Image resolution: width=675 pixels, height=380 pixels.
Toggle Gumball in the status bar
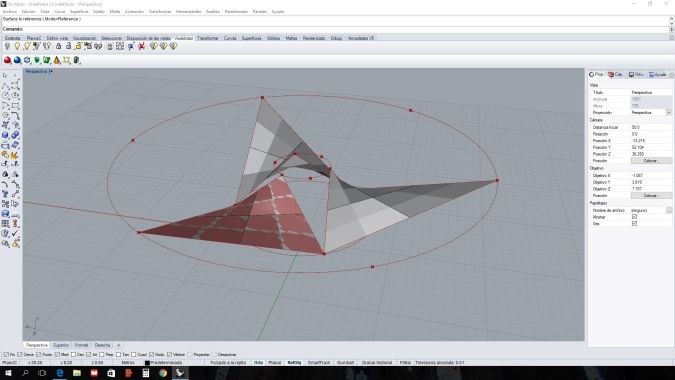coord(345,363)
